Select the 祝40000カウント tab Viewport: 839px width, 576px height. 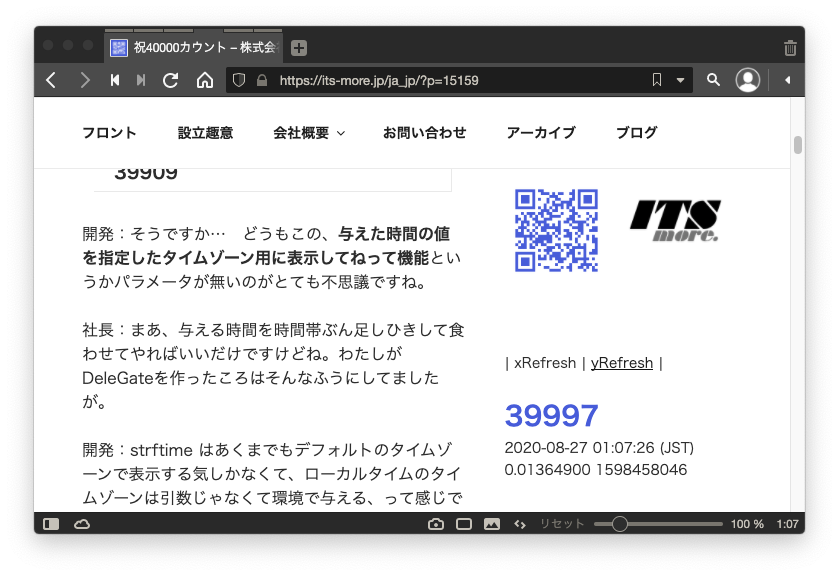point(195,48)
